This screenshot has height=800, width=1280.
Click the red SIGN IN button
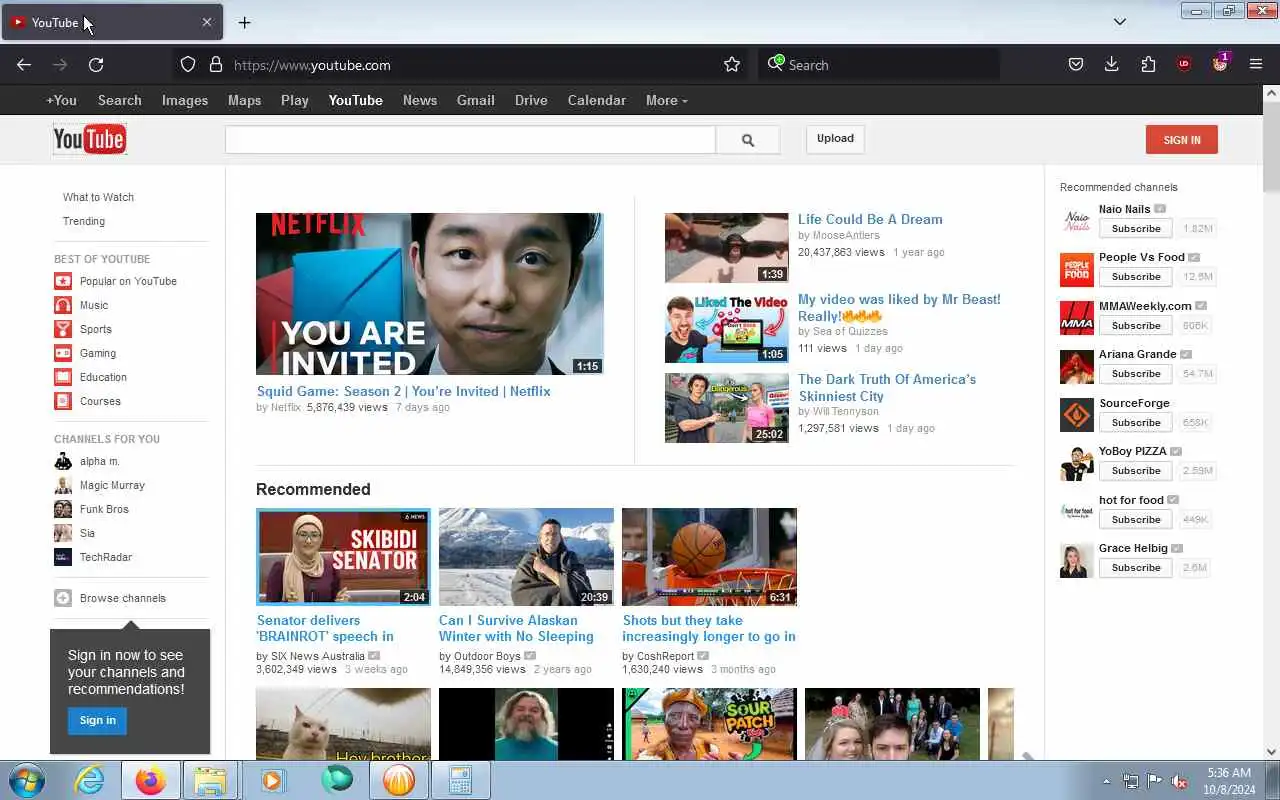(1182, 140)
